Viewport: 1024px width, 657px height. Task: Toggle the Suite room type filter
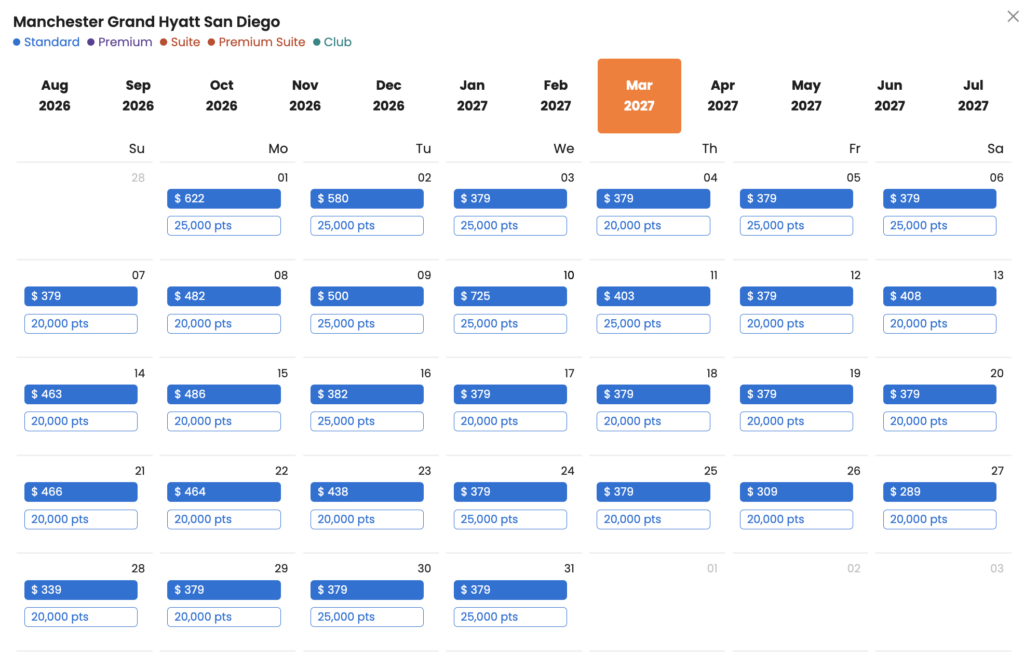point(180,42)
